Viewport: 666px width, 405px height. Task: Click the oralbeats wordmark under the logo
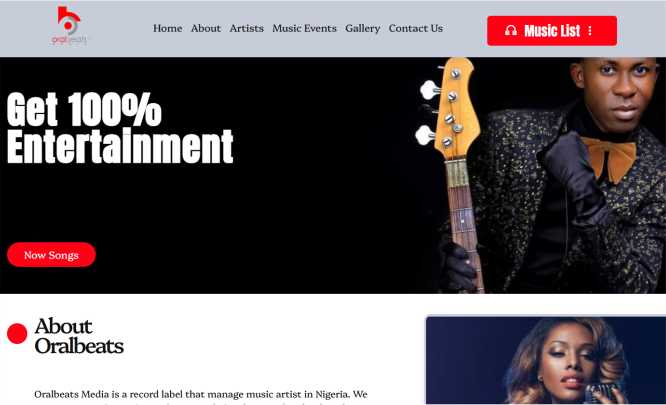pyautogui.click(x=69, y=39)
